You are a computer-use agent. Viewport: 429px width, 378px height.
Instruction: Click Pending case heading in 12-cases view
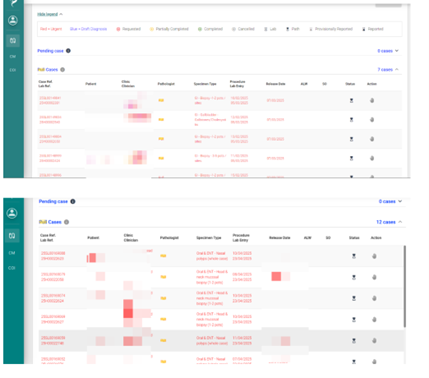pos(53,201)
